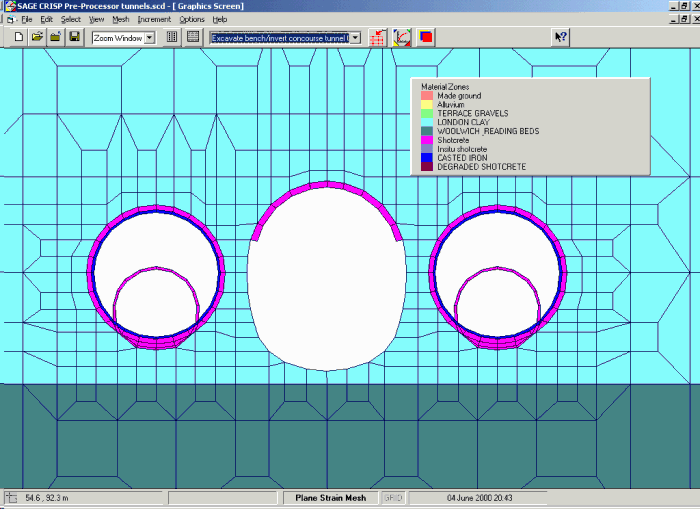Click the Alluvium yellow color swatch
The height and width of the screenshot is (509, 700).
pyautogui.click(x=427, y=104)
